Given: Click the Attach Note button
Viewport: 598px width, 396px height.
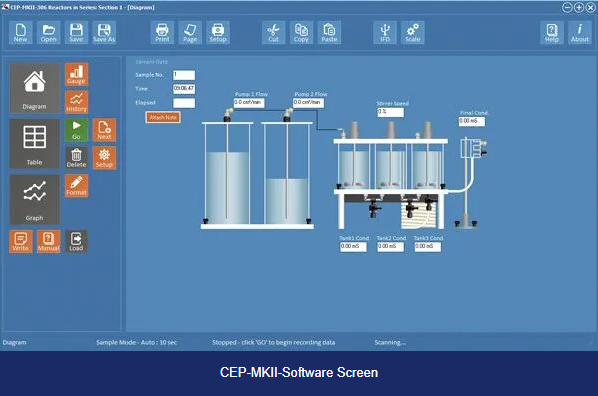Looking at the screenshot, I should tap(163, 117).
